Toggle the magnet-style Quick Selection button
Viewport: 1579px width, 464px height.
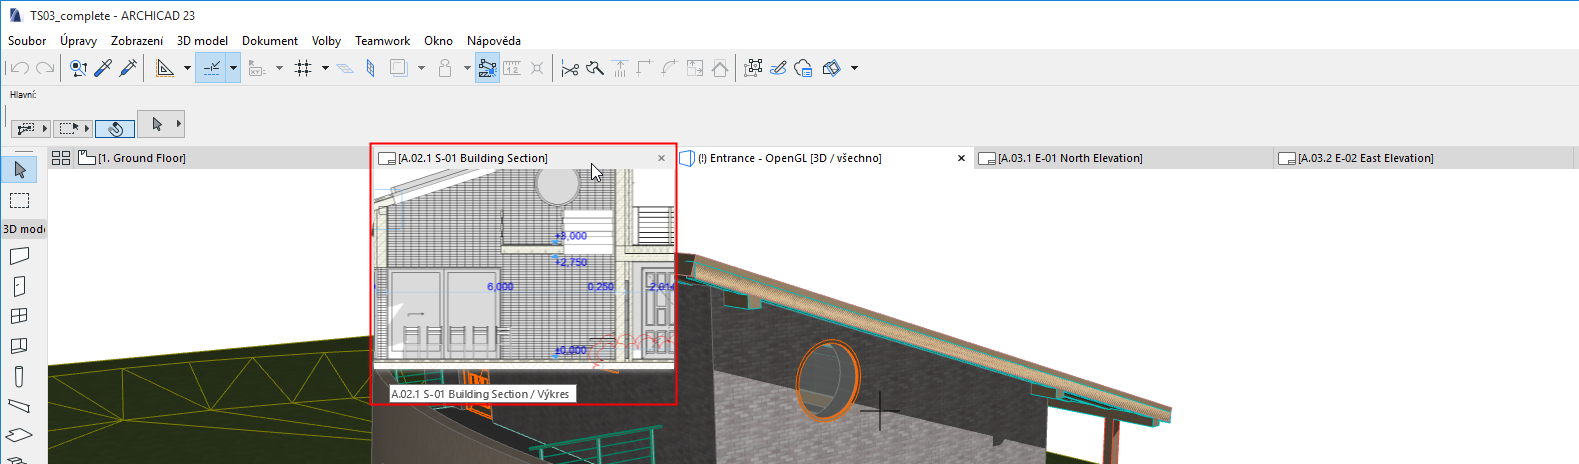pos(115,128)
